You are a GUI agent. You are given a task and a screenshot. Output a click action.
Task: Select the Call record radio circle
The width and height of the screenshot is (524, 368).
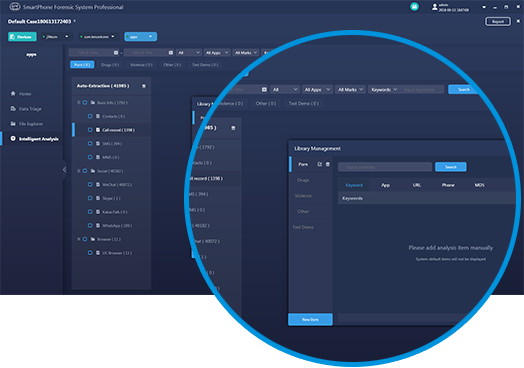click(90, 130)
